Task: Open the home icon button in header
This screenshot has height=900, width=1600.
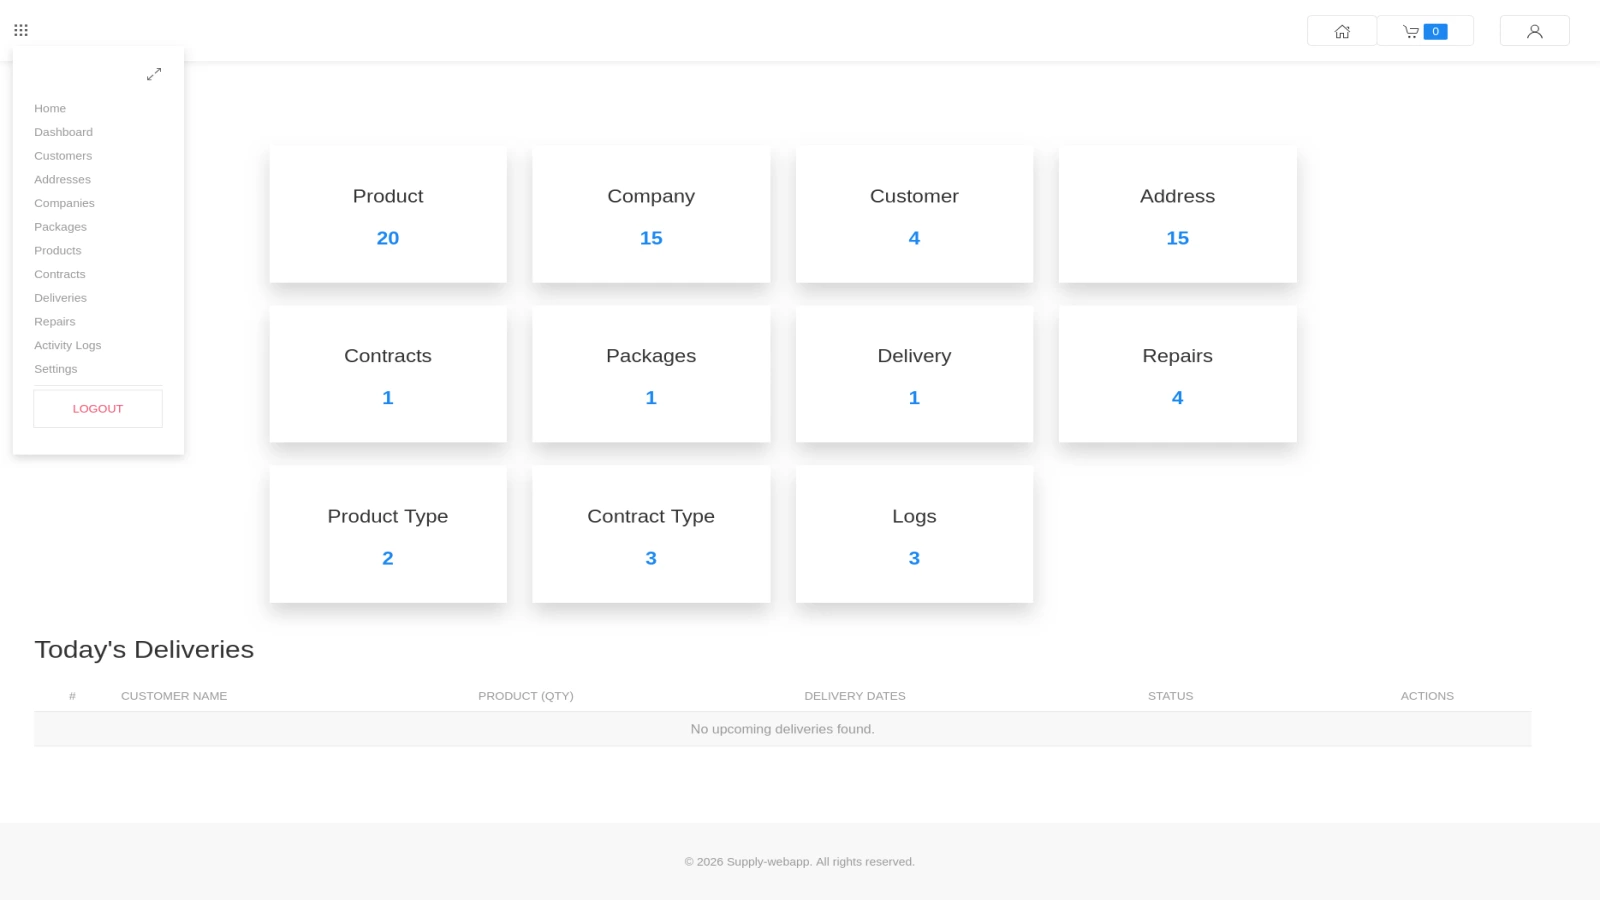Action: 1342,31
